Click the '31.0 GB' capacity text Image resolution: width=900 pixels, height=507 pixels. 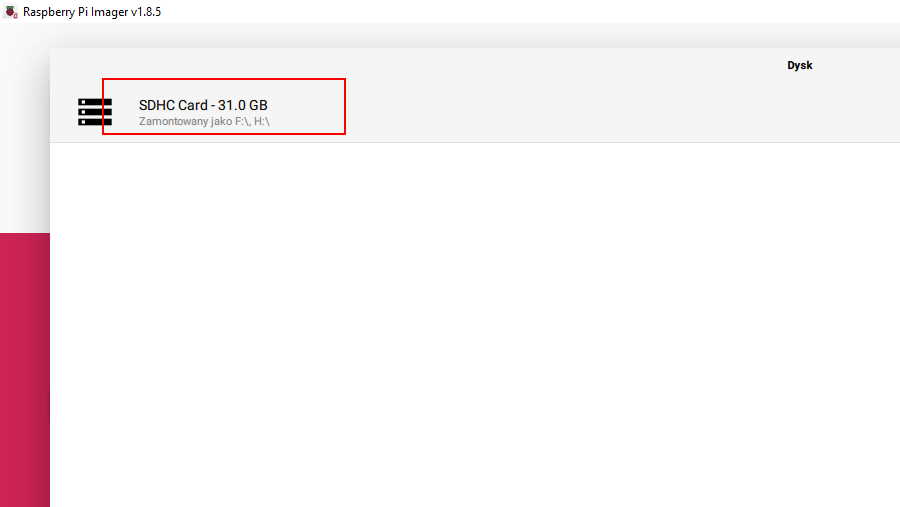(242, 105)
